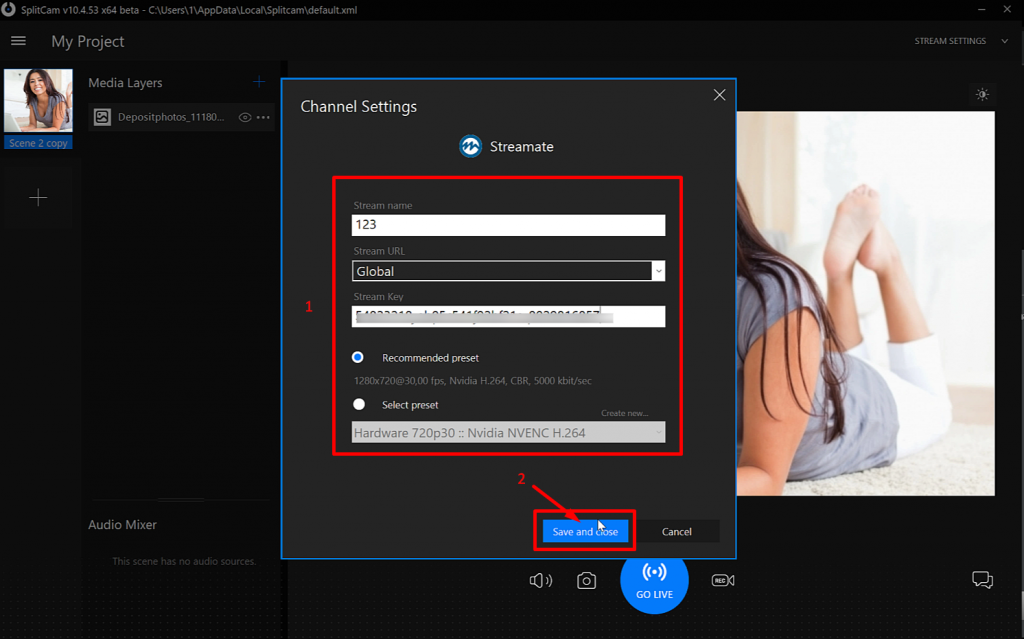
Task: Cancel the channel settings dialog
Action: pos(677,531)
